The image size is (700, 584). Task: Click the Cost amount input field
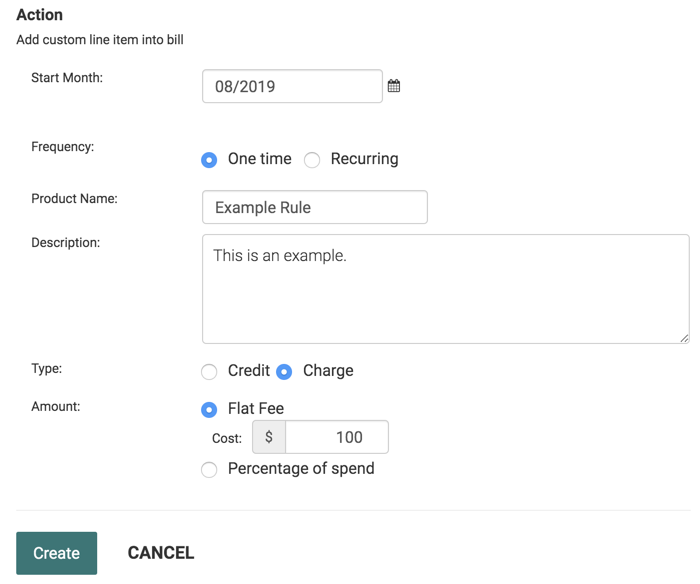point(336,437)
